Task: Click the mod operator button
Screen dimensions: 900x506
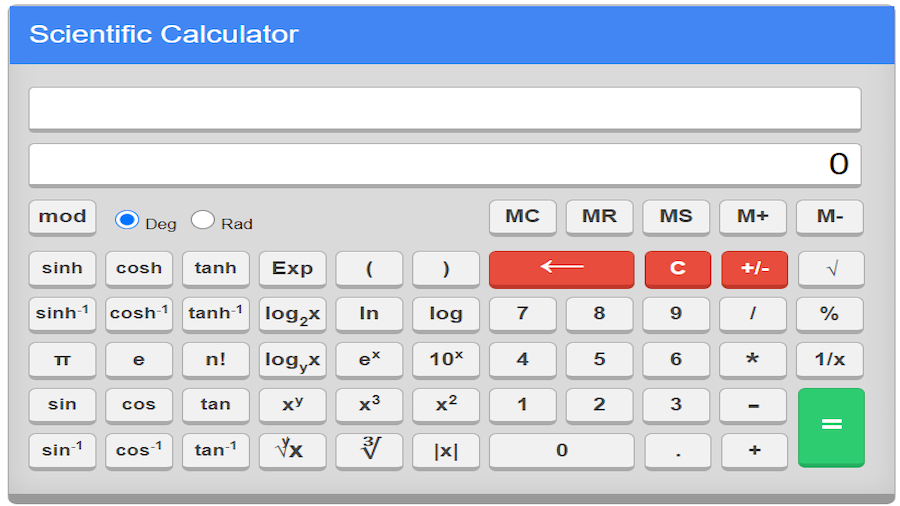Action: [x=63, y=216]
